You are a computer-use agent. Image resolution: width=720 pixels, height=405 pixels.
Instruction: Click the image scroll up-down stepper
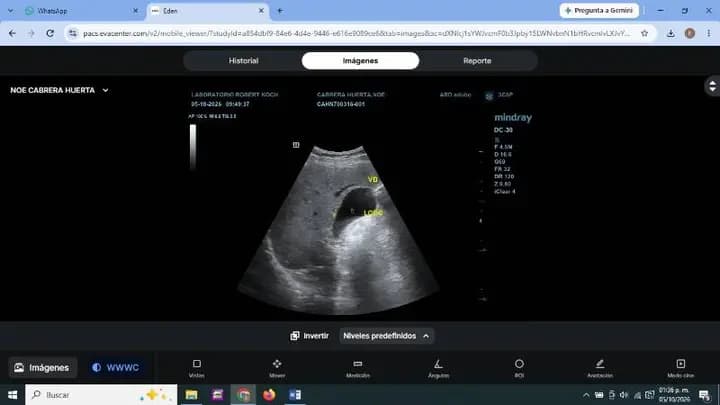712,86
